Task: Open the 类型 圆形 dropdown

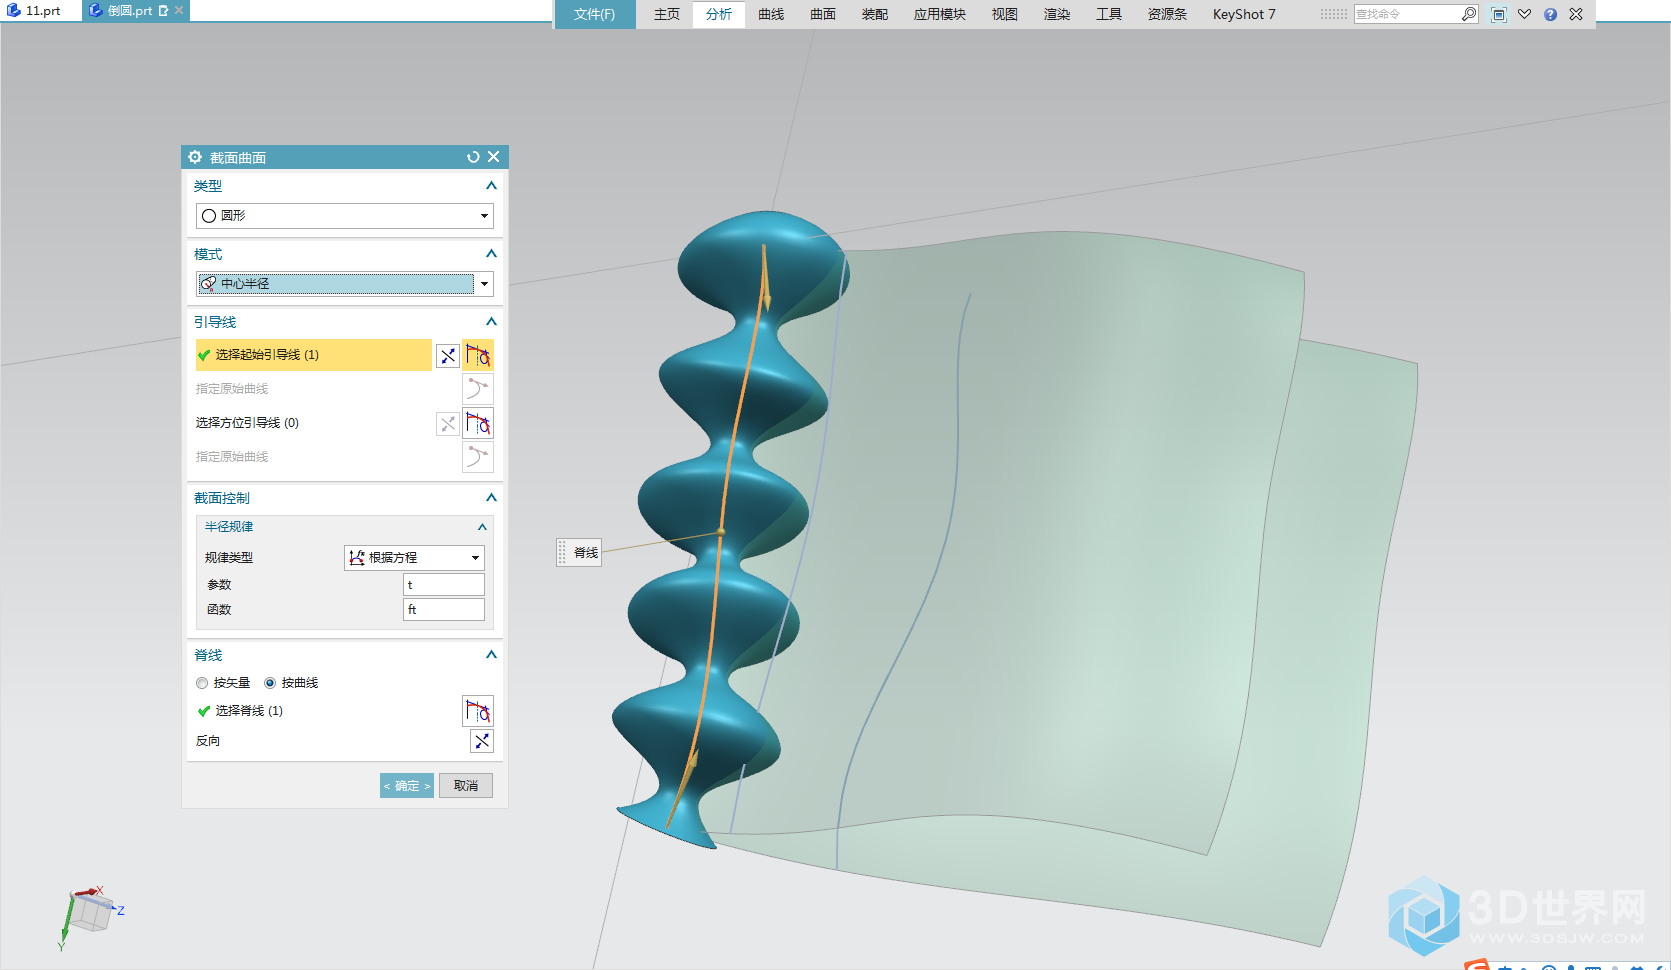Action: [345, 216]
